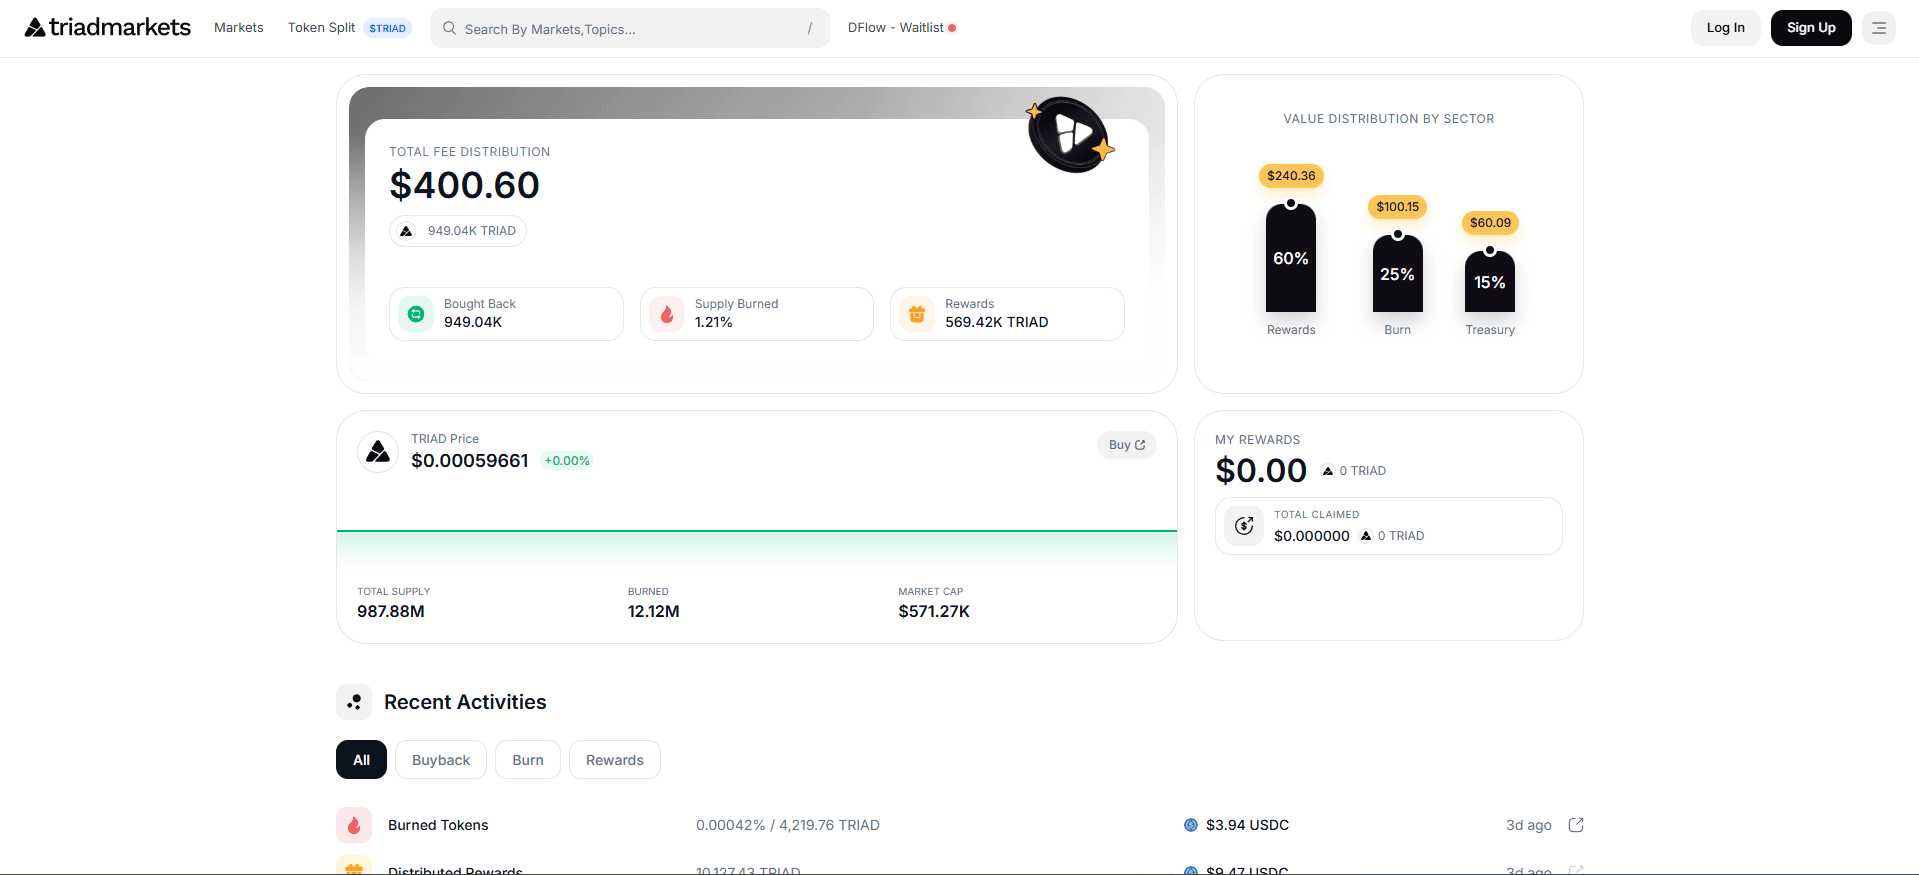The width and height of the screenshot is (1919, 875).
Task: Click 0.00042% / 4,219.76 TRIAD text
Action: (788, 825)
